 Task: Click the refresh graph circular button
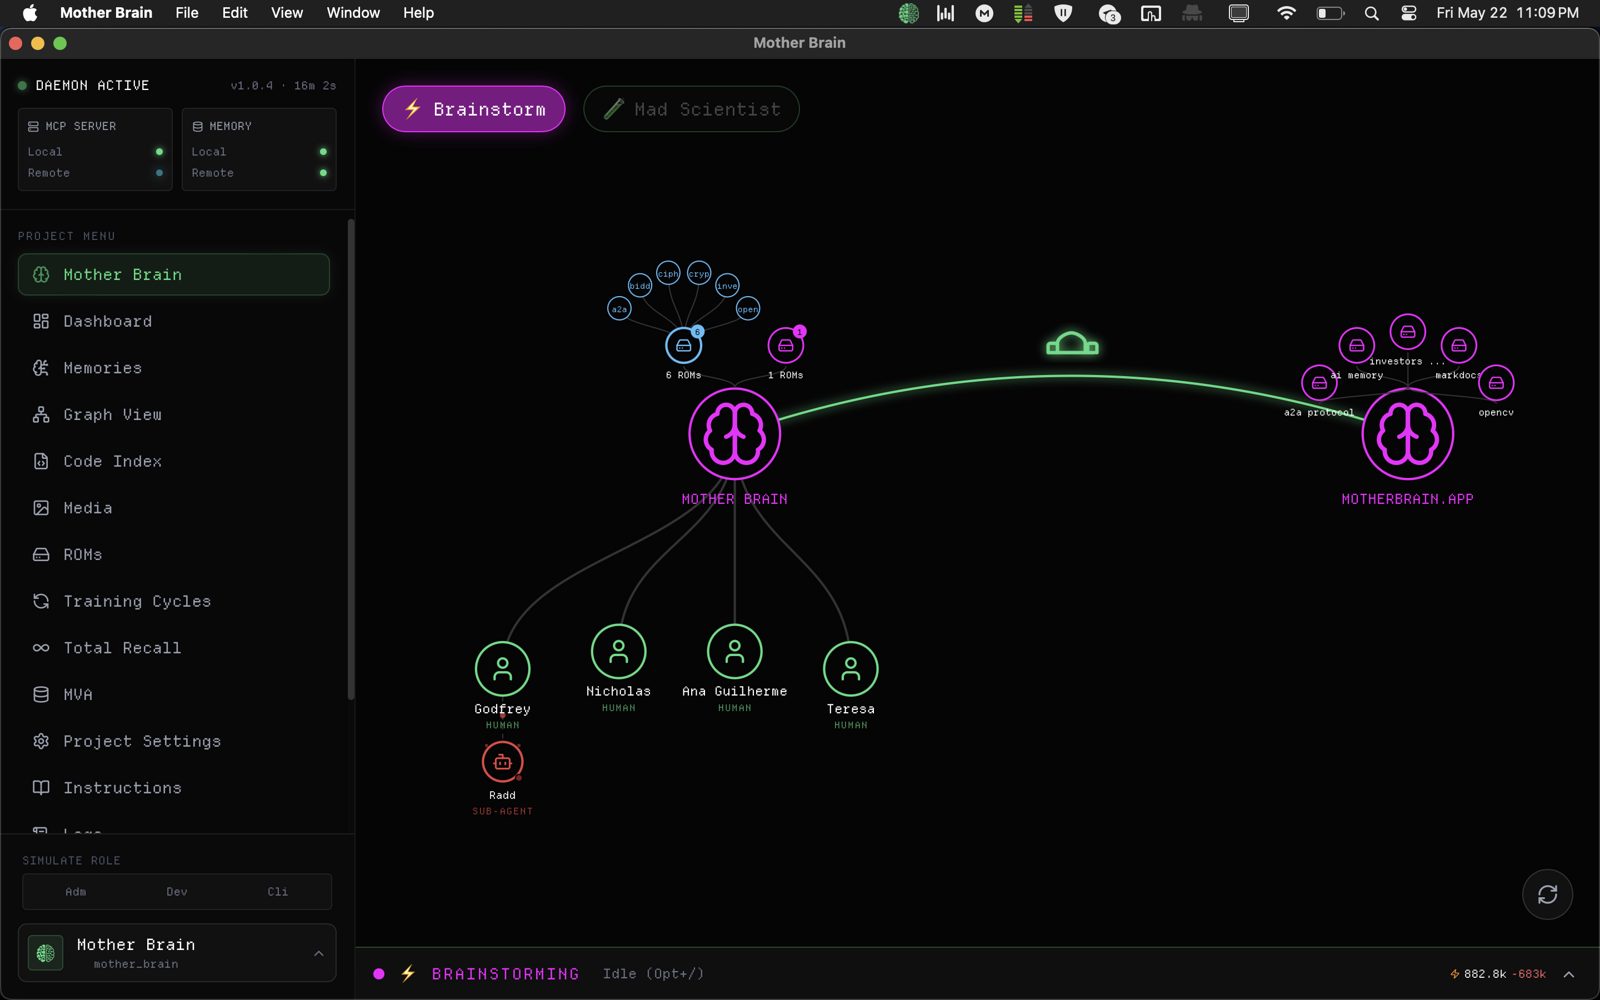(1547, 894)
